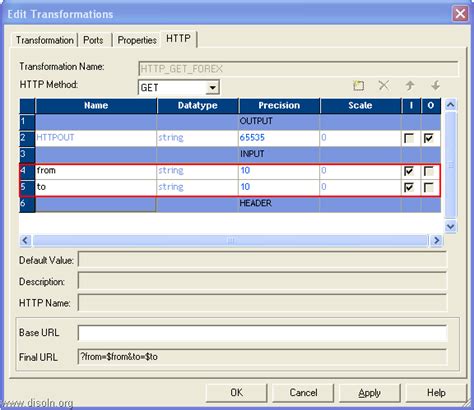Viewport: 474px width, 410px height.
Task: Select row number 4 header
Action: pyautogui.click(x=27, y=171)
